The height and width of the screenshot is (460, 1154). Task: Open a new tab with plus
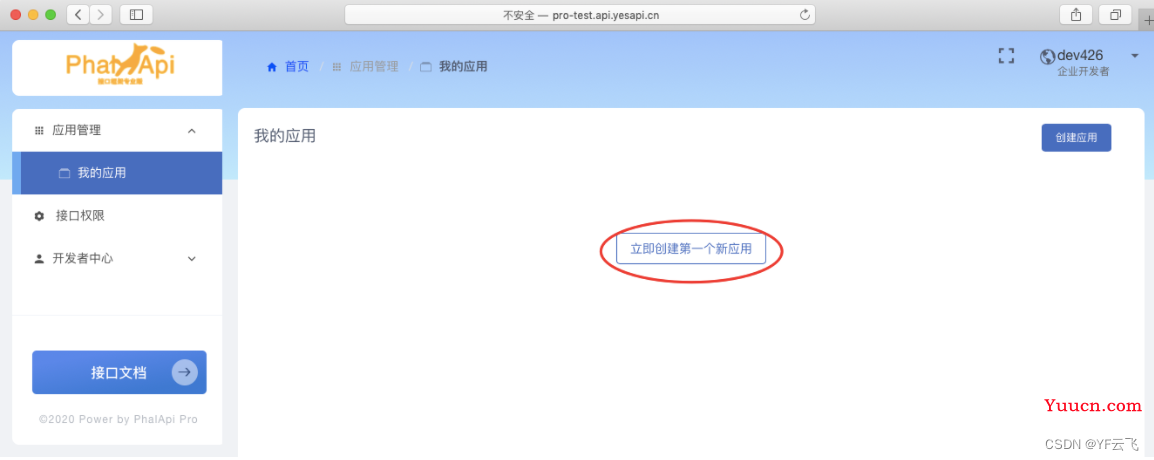(1147, 21)
